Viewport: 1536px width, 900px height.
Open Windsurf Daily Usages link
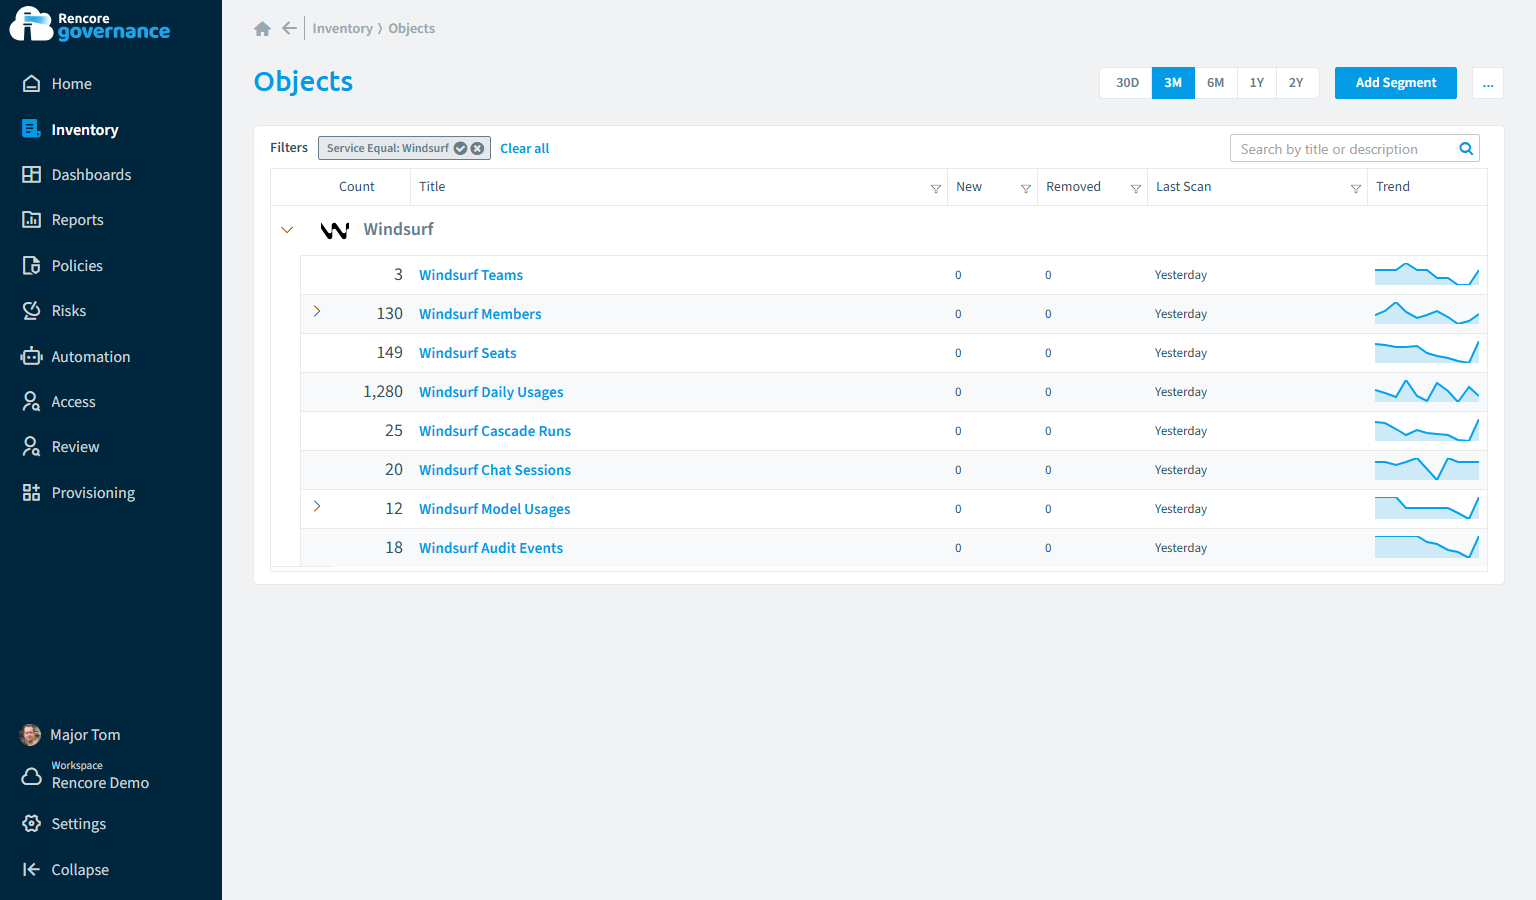tap(491, 392)
